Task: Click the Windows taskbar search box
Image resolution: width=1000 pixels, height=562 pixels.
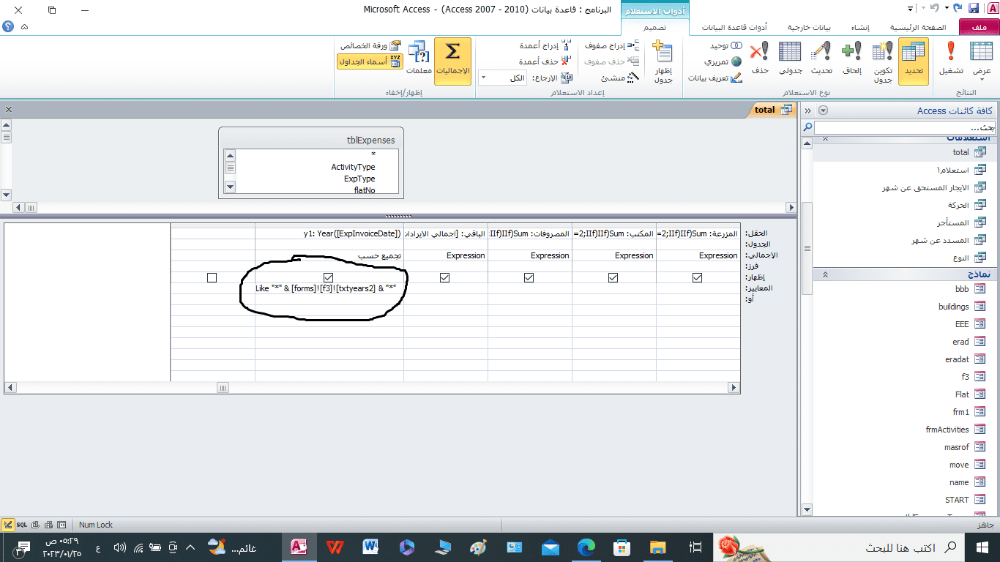Action: (839, 547)
